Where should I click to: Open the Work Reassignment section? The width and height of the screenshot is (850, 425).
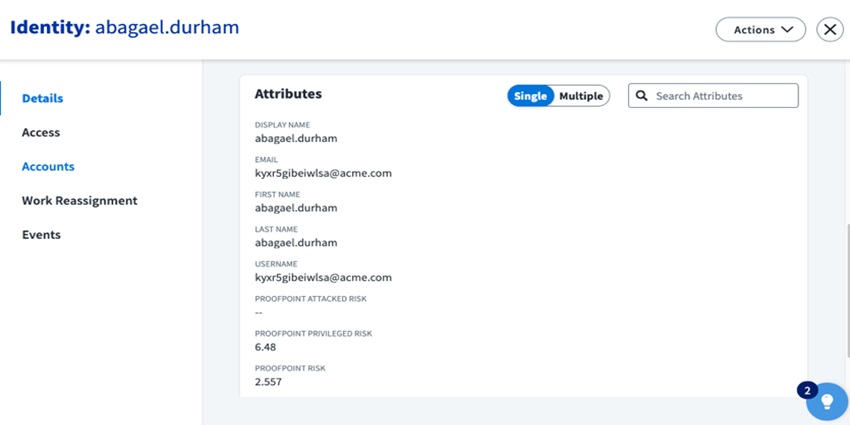pyautogui.click(x=80, y=201)
